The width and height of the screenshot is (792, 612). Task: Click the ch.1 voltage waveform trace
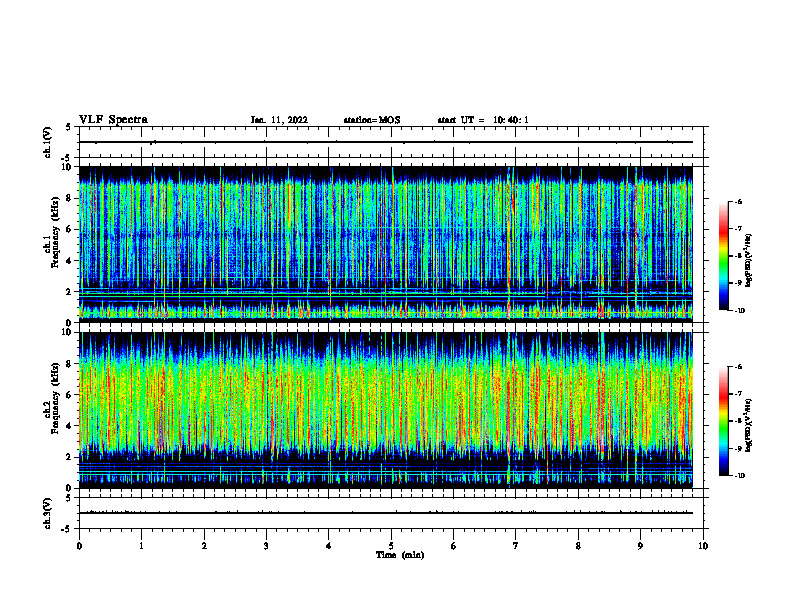click(386, 142)
